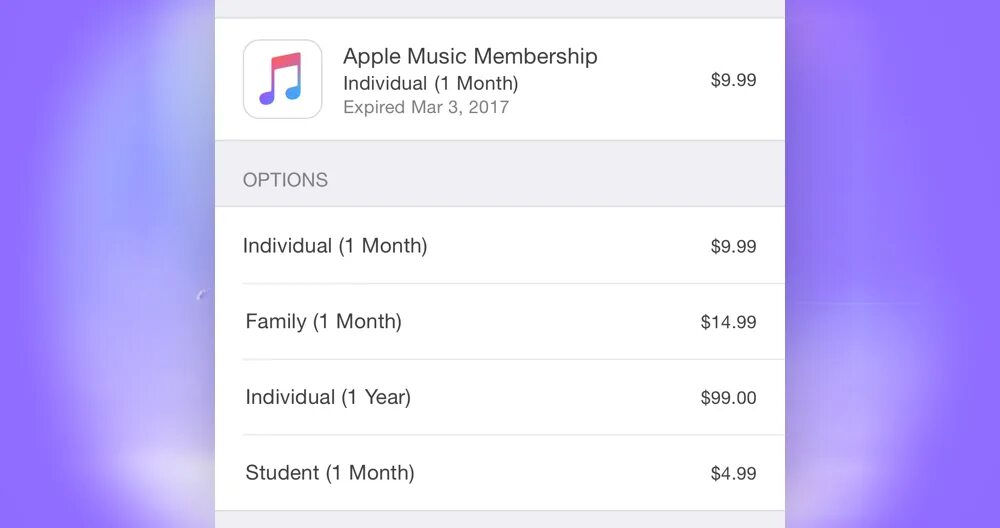Tap the $99.00 yearly price
Screen dimensions: 1000x528
tap(728, 398)
